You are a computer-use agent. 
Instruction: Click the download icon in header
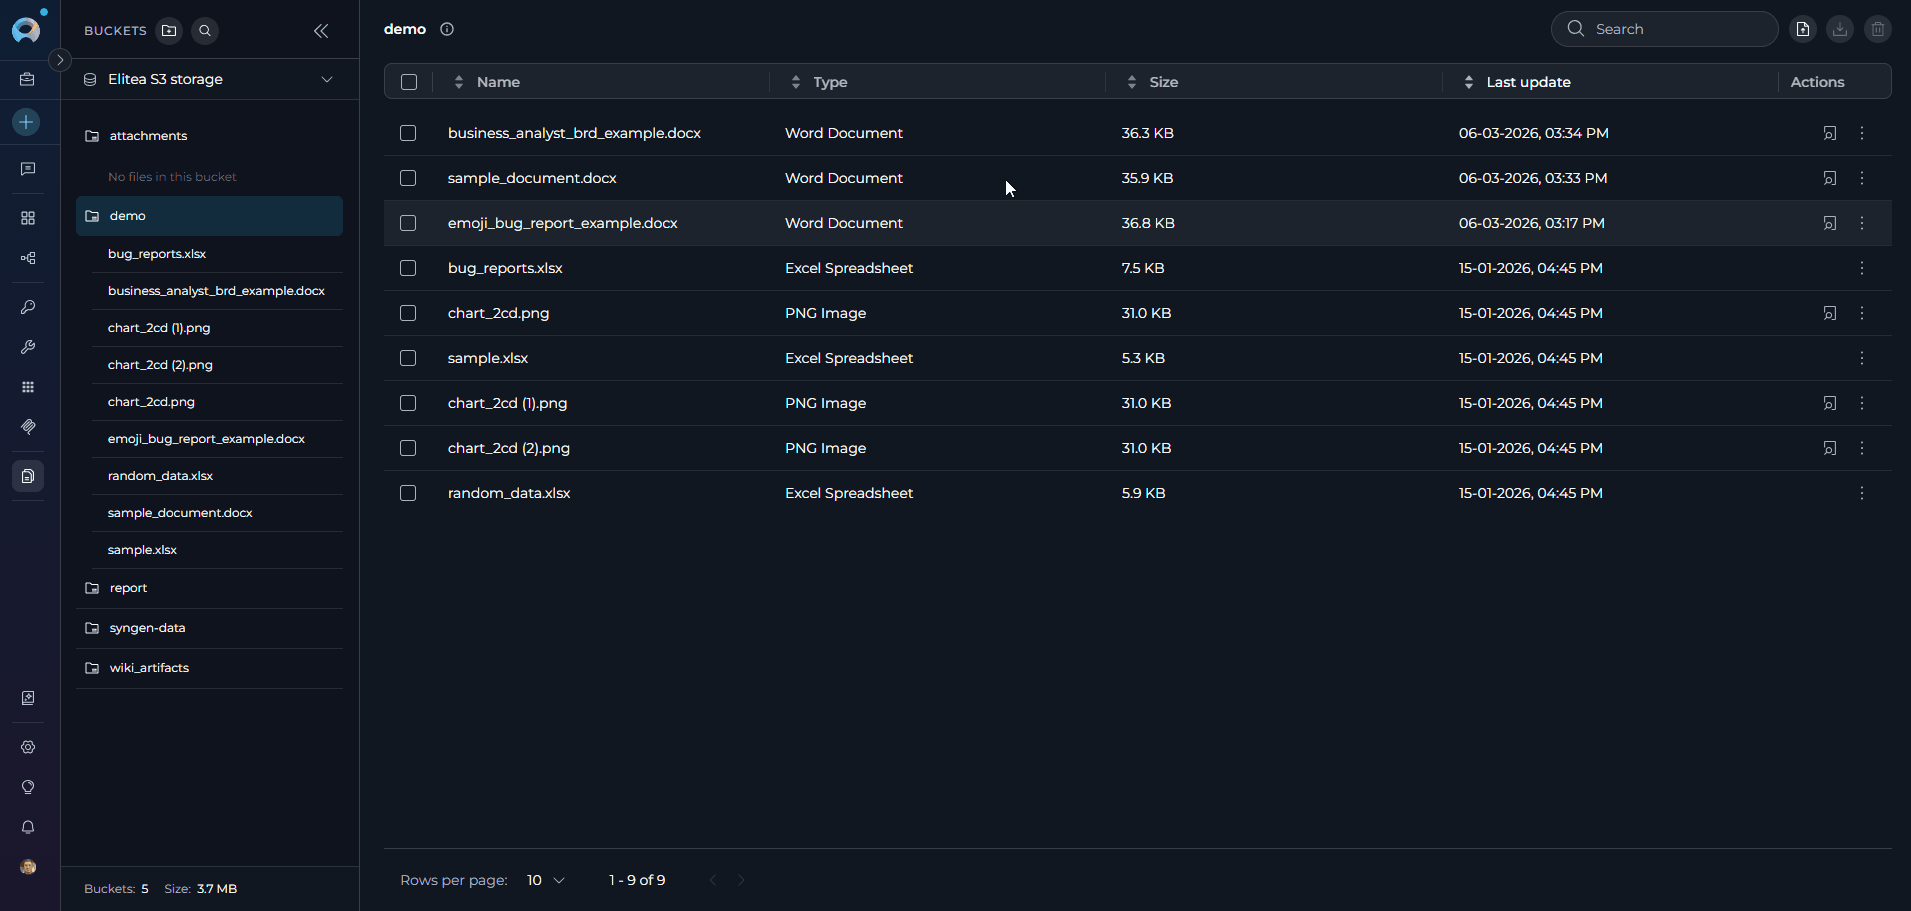1839,29
